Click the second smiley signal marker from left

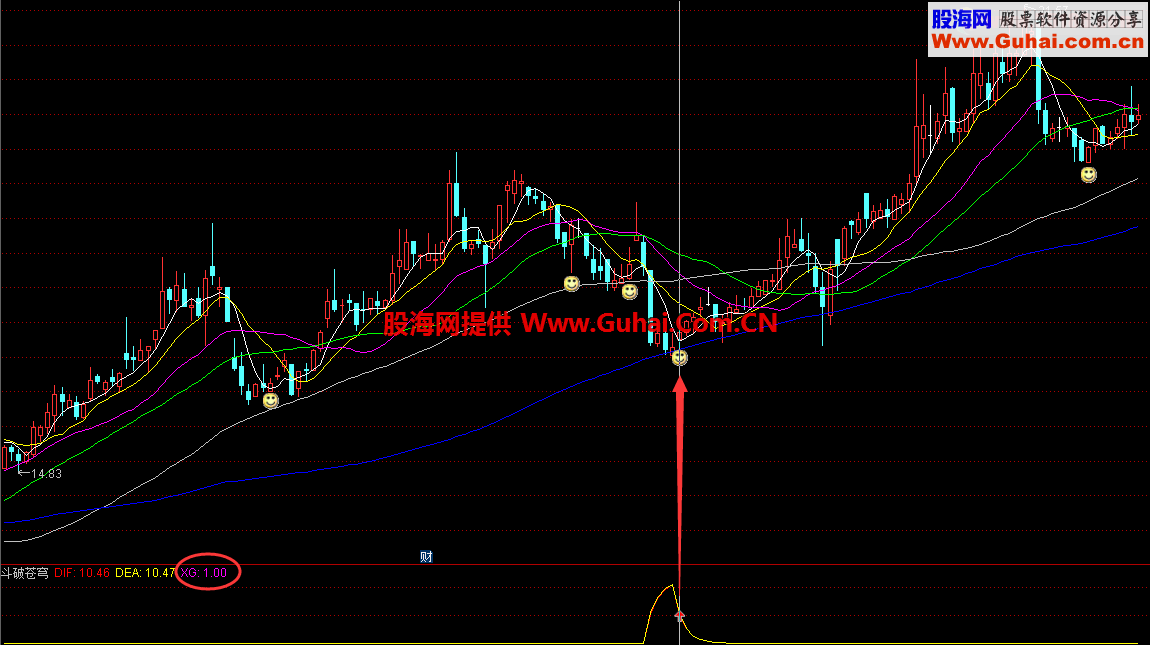(571, 283)
